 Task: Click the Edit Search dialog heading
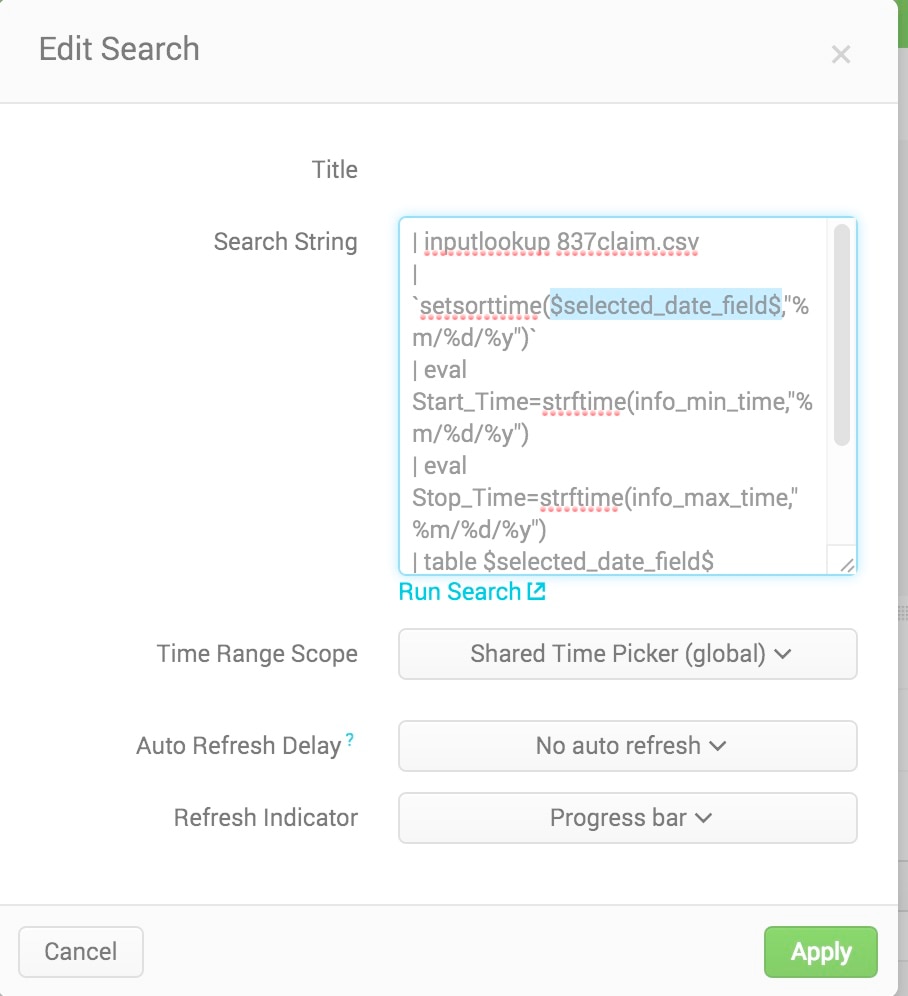(119, 49)
